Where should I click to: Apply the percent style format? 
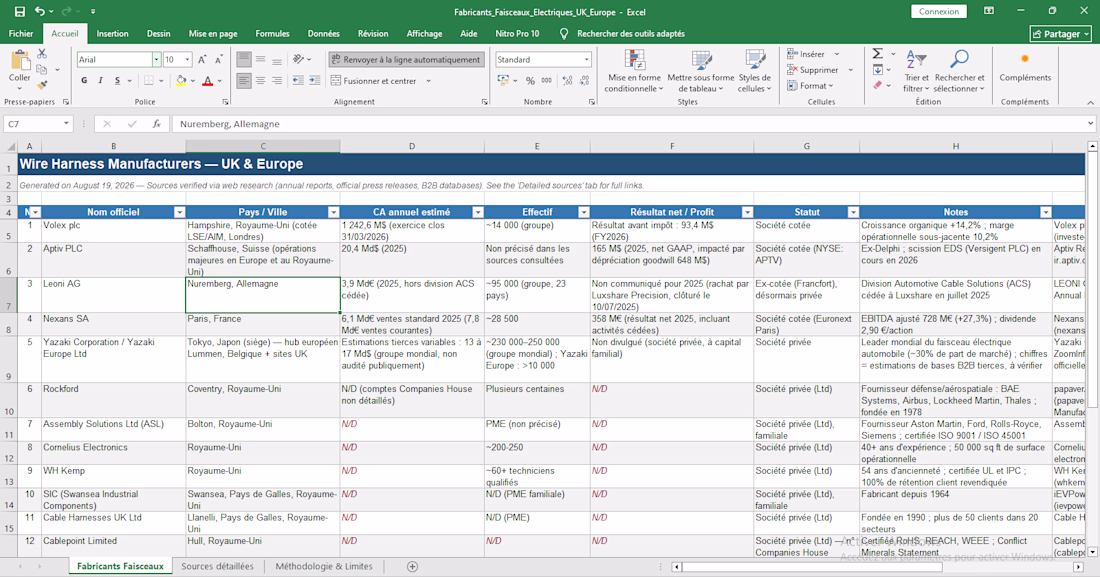530,81
